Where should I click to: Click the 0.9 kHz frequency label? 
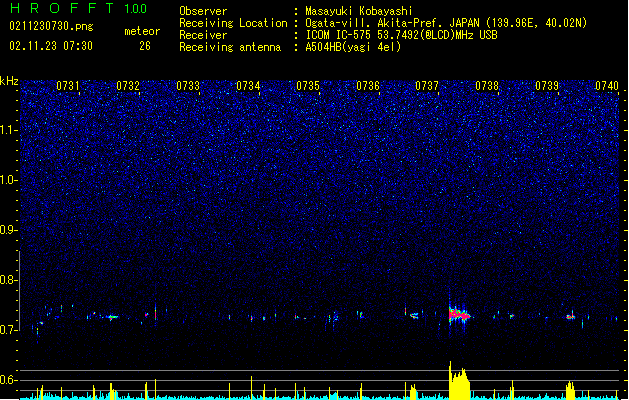(x=8, y=230)
